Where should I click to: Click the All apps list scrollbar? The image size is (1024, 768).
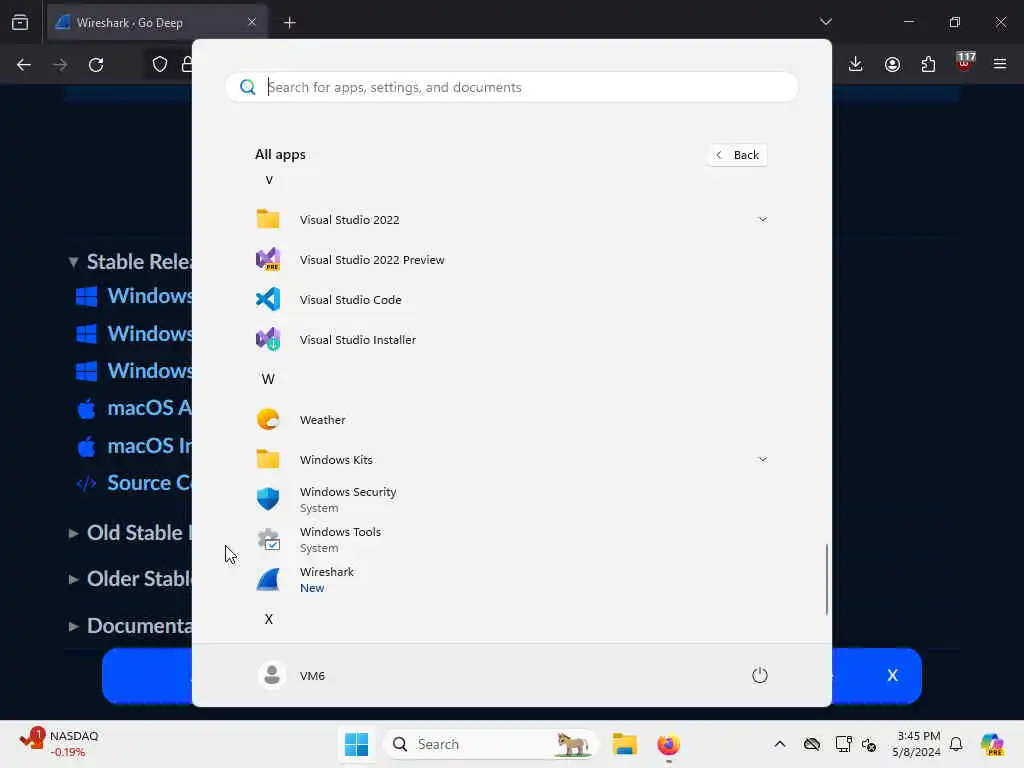tap(827, 579)
